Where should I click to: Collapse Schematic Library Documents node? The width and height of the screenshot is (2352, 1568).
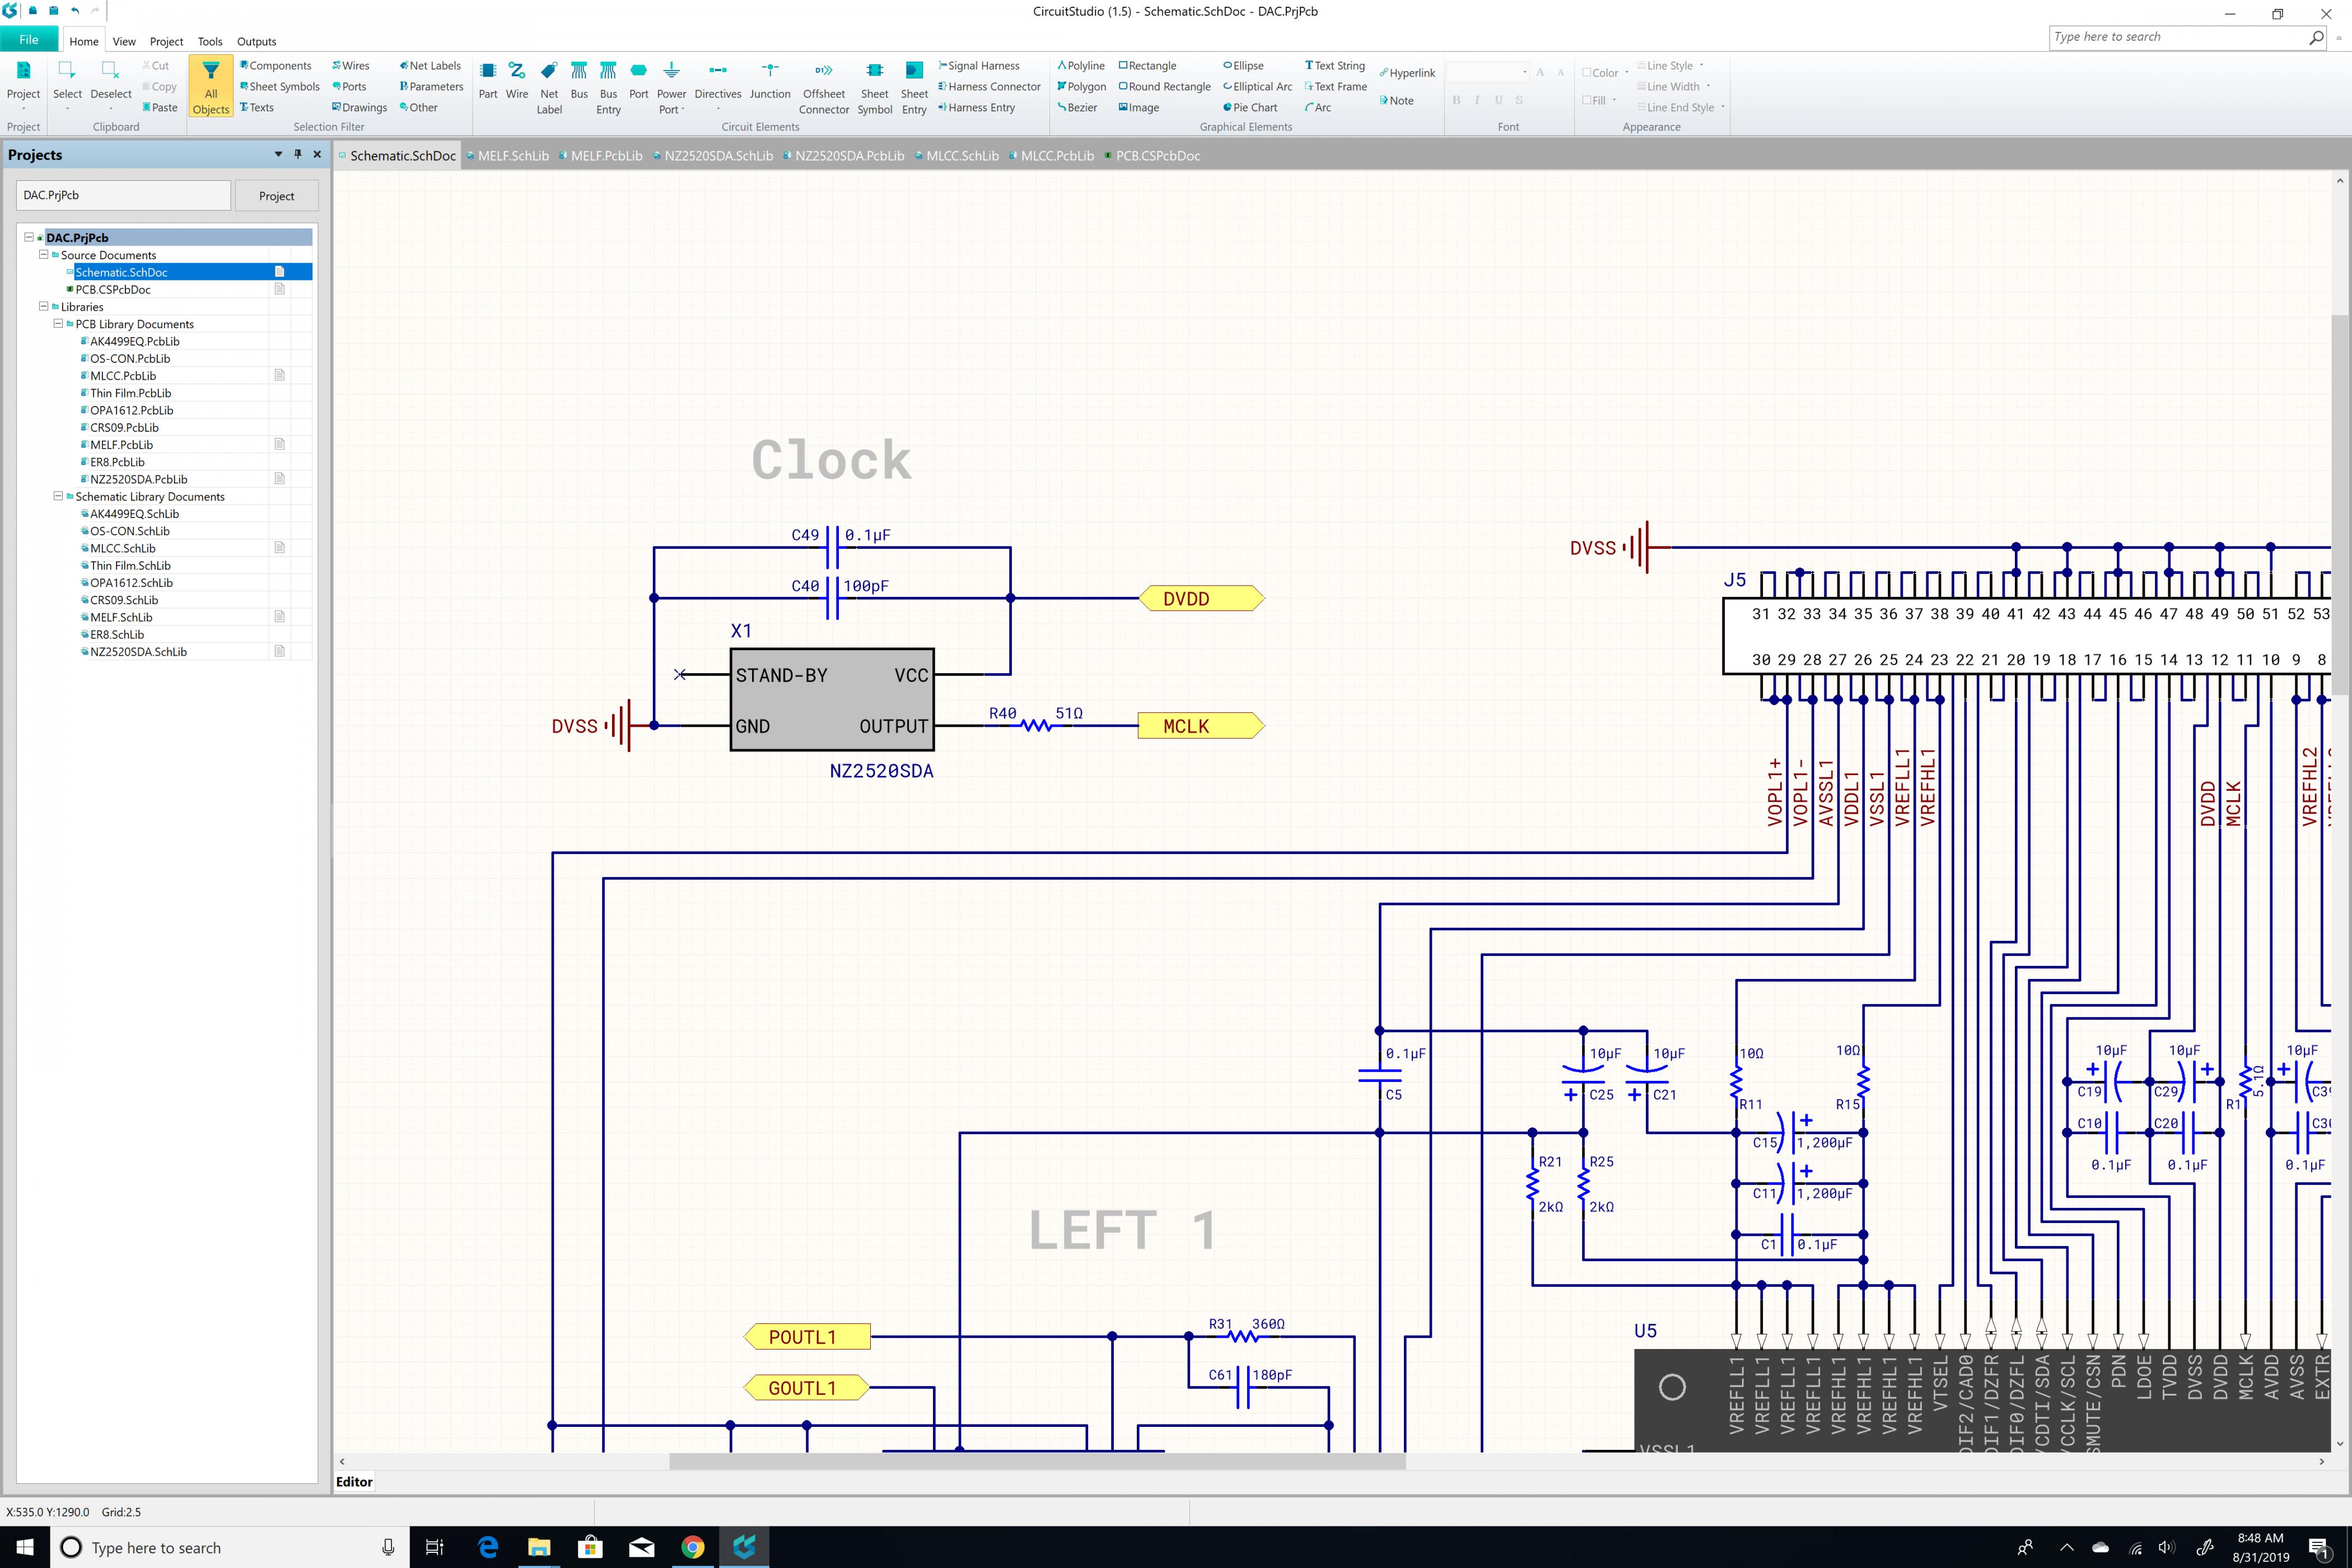coord(58,495)
